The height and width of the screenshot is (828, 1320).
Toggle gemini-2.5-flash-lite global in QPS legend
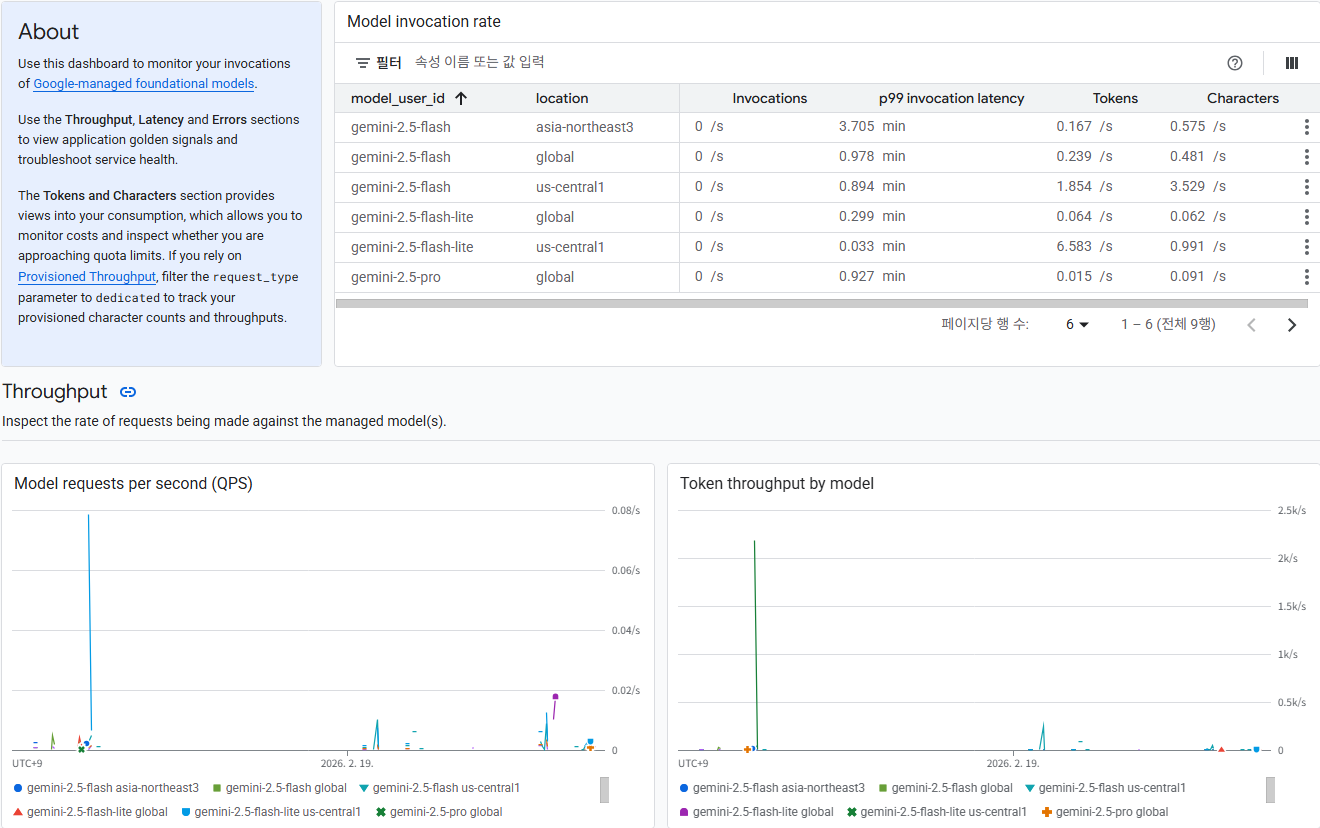(90, 812)
